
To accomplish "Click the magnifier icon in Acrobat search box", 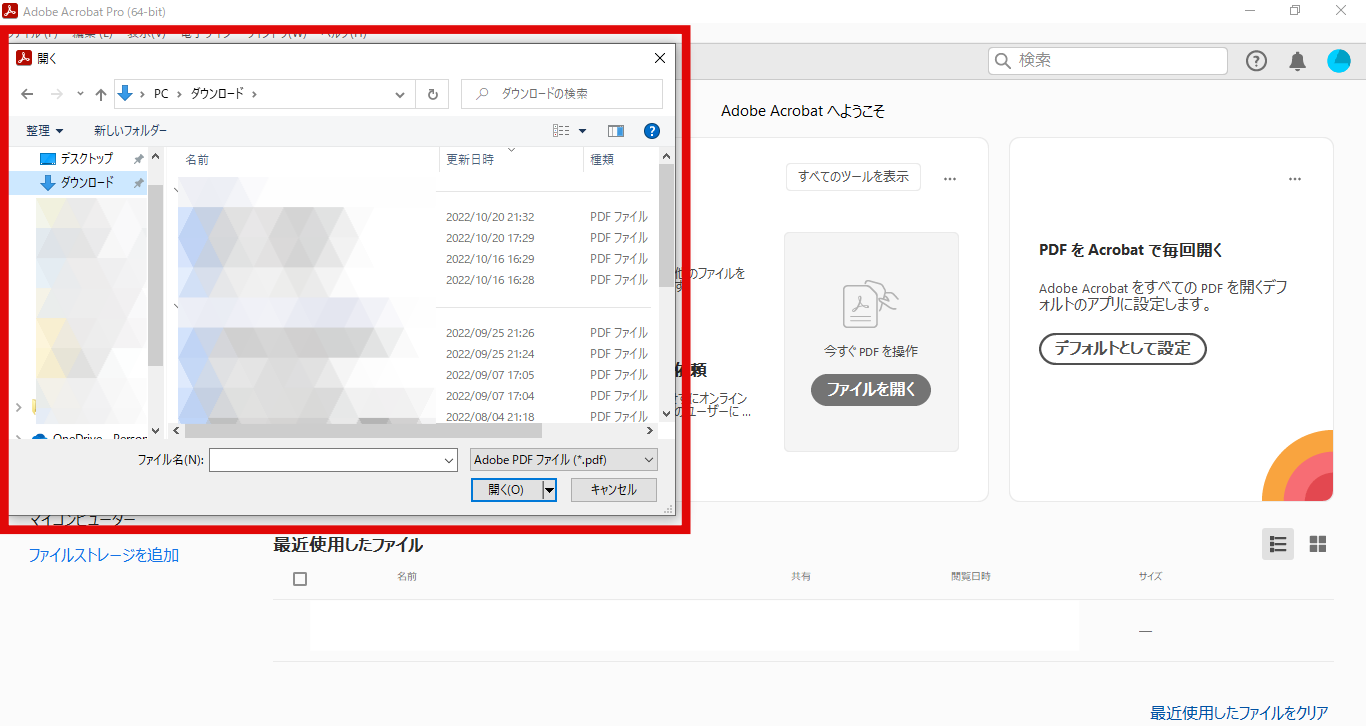I will 1003,61.
